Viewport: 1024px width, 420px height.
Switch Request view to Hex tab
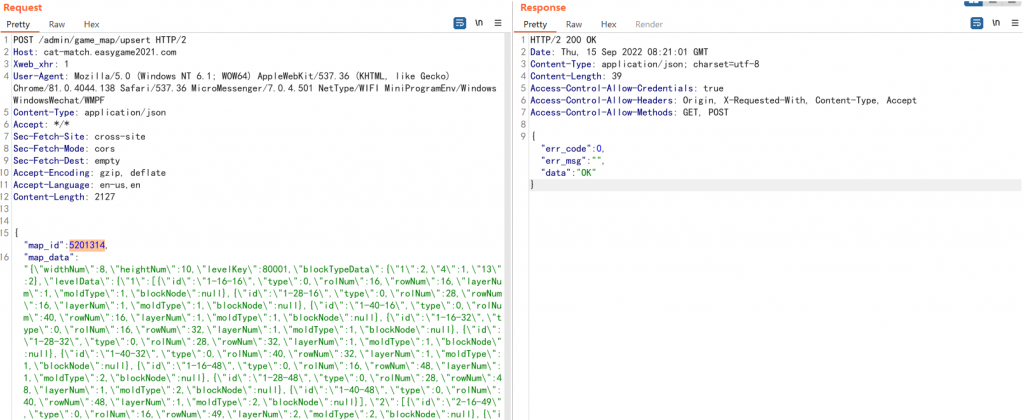point(91,24)
